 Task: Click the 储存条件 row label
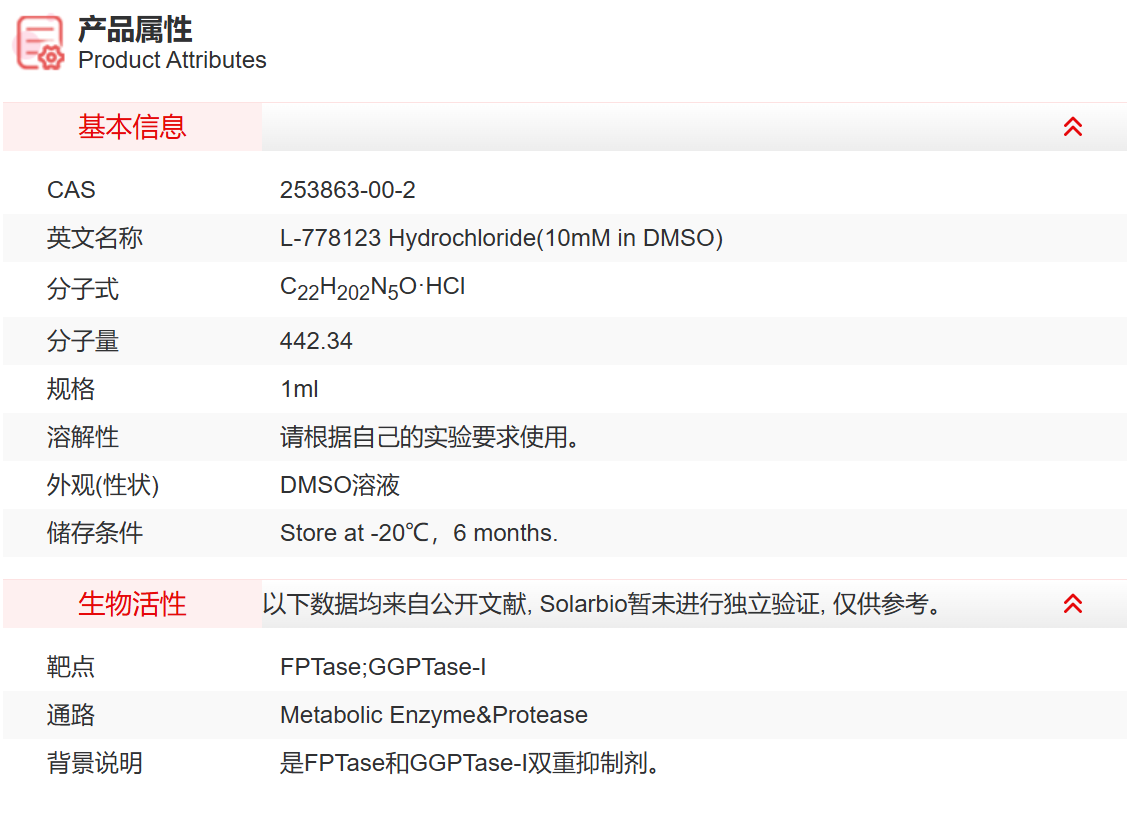click(95, 533)
